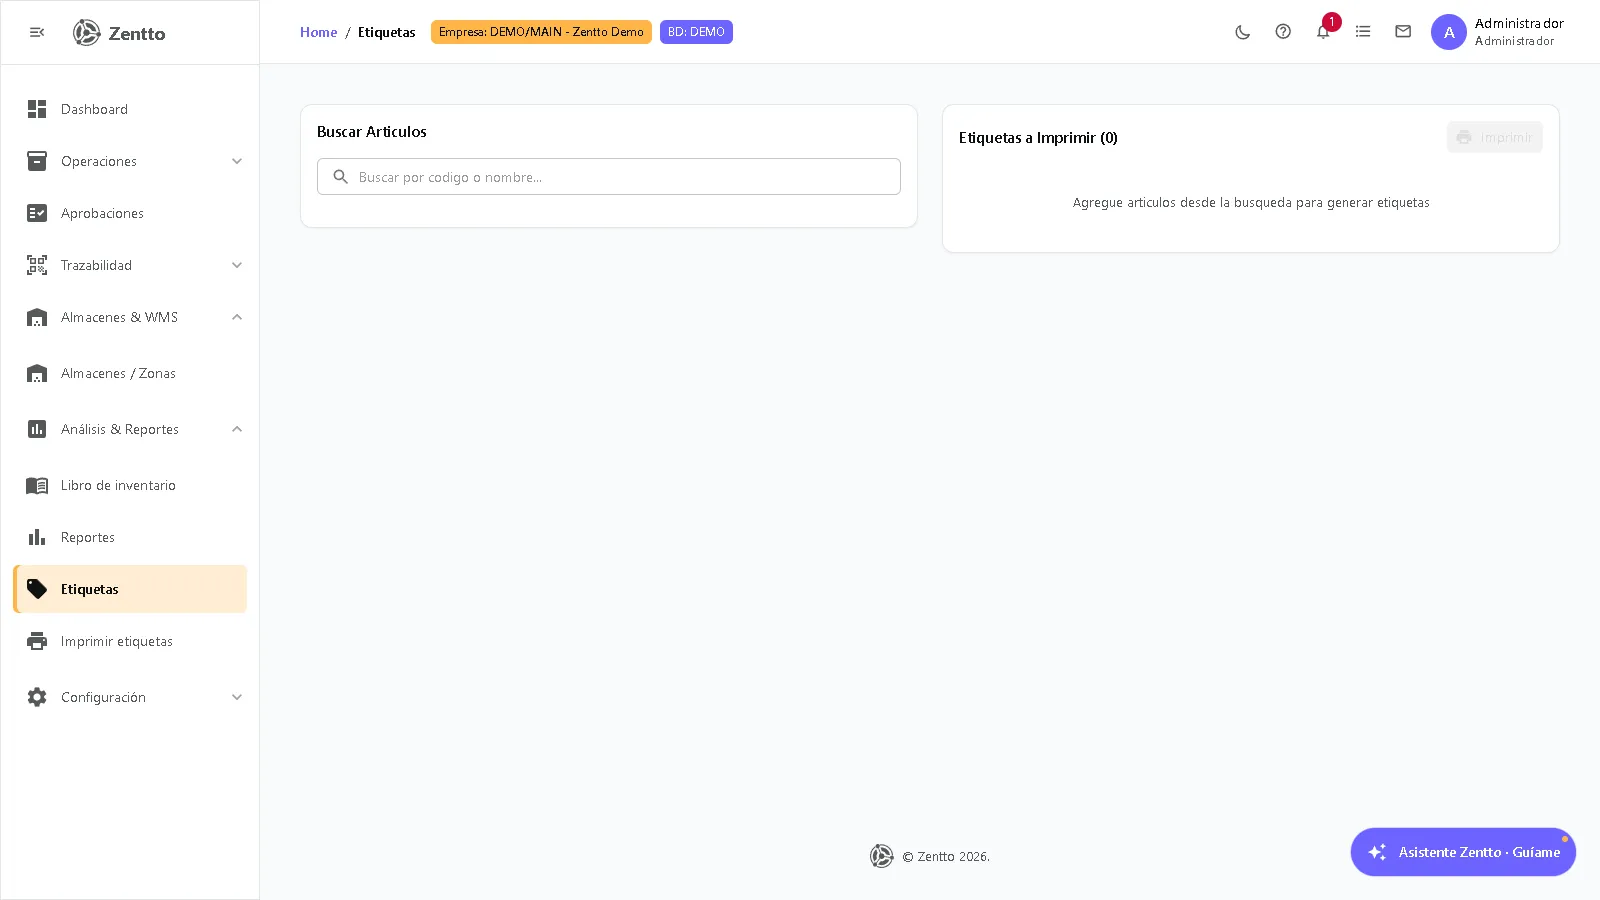The width and height of the screenshot is (1600, 900).
Task: Click the footer Zentto logo
Action: [x=881, y=856]
